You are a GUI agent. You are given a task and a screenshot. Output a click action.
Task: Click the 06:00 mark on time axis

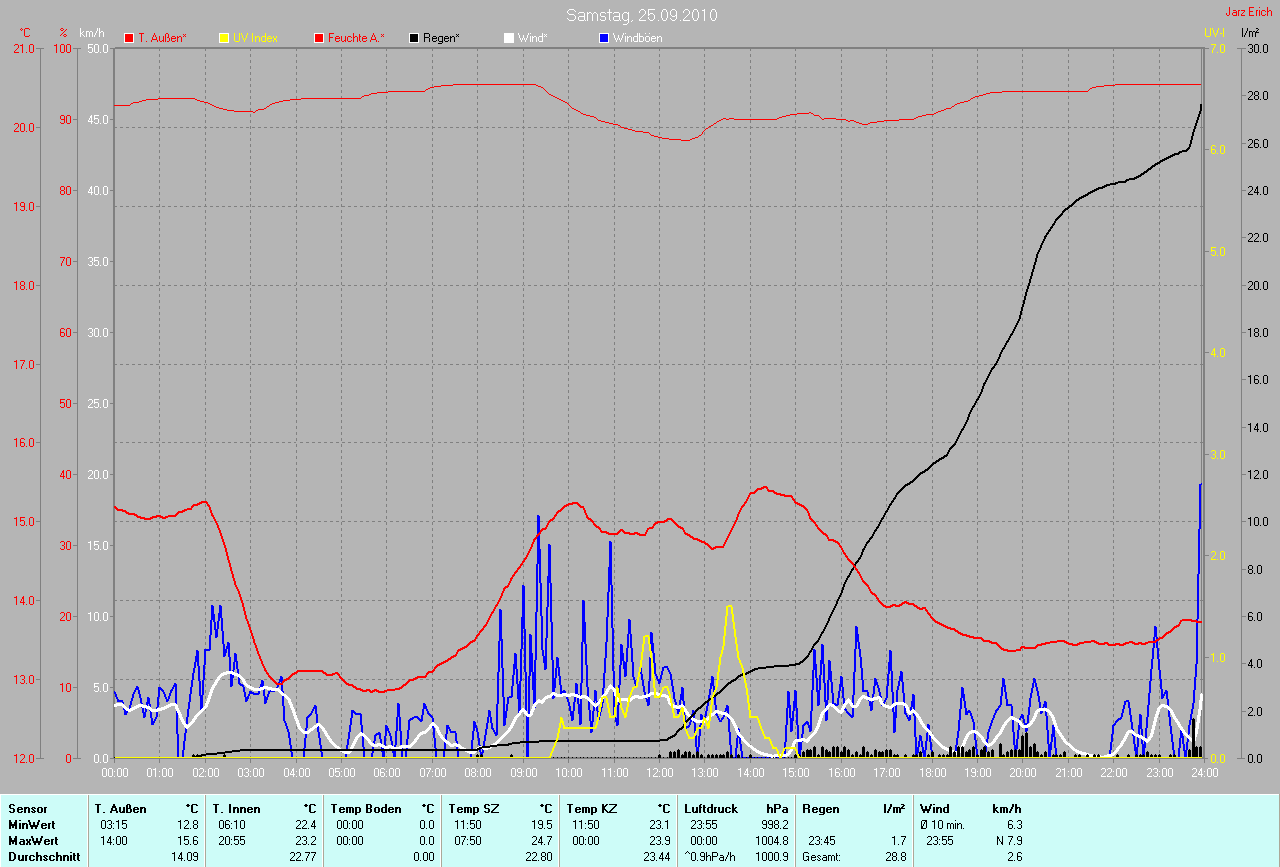[x=387, y=772]
